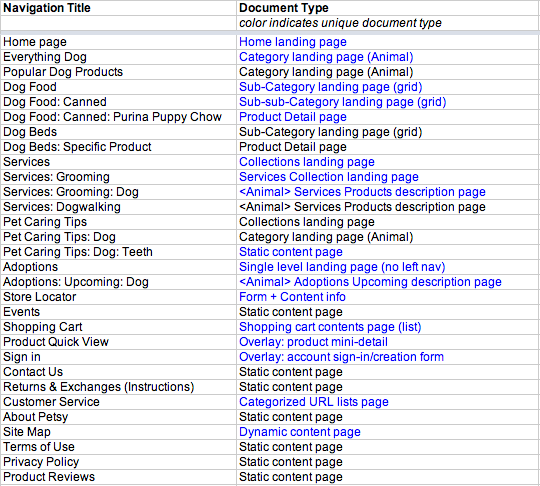
Task: Select the Dog Food: Canned cell
Action: coord(118,102)
